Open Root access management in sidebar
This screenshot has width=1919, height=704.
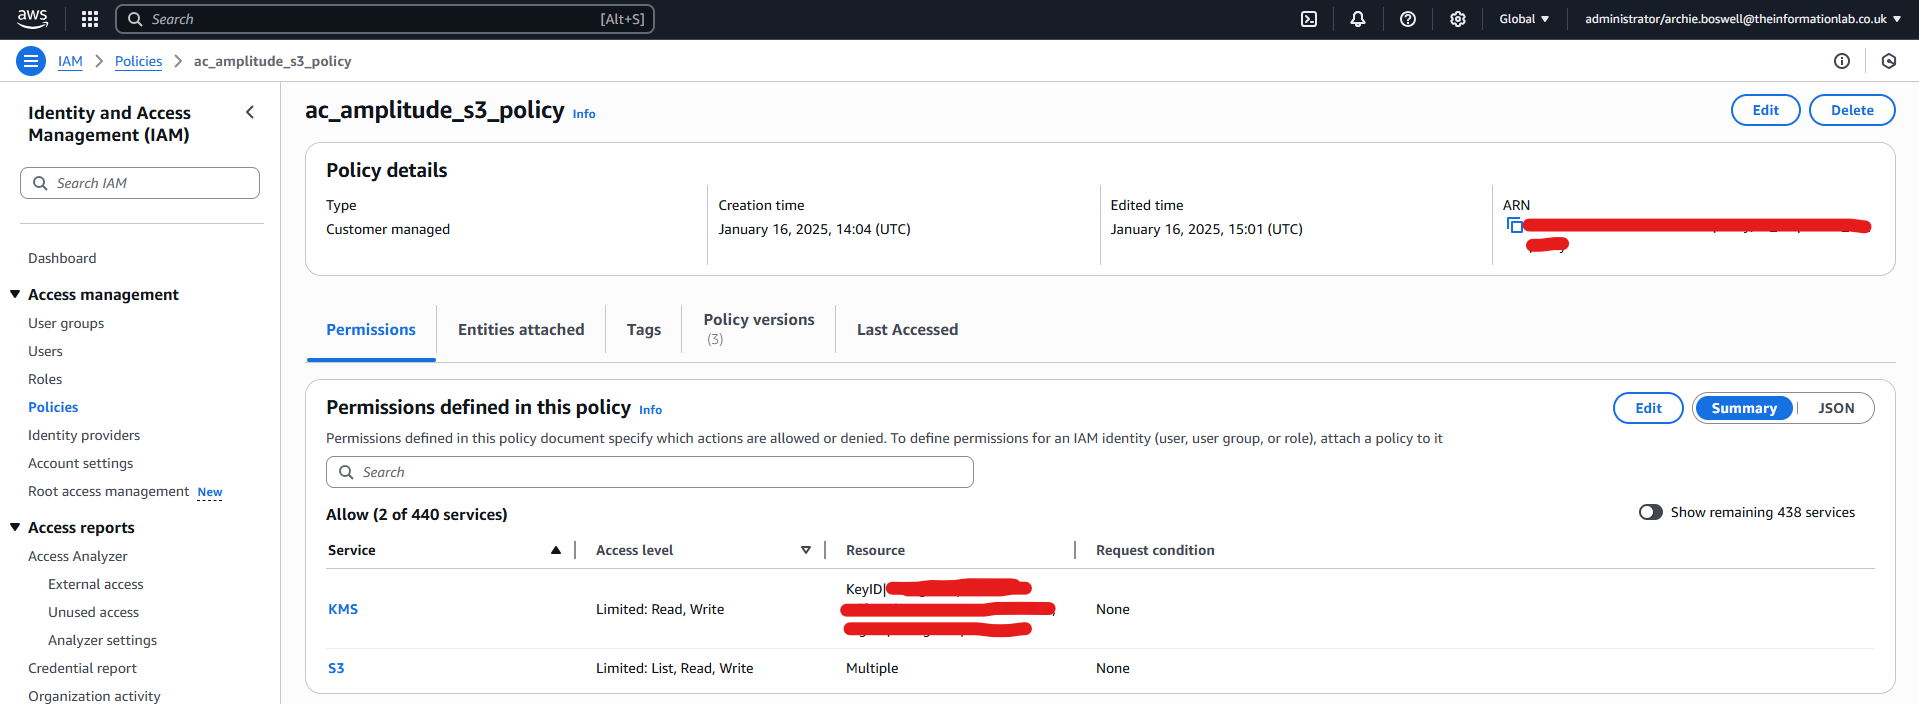point(108,491)
